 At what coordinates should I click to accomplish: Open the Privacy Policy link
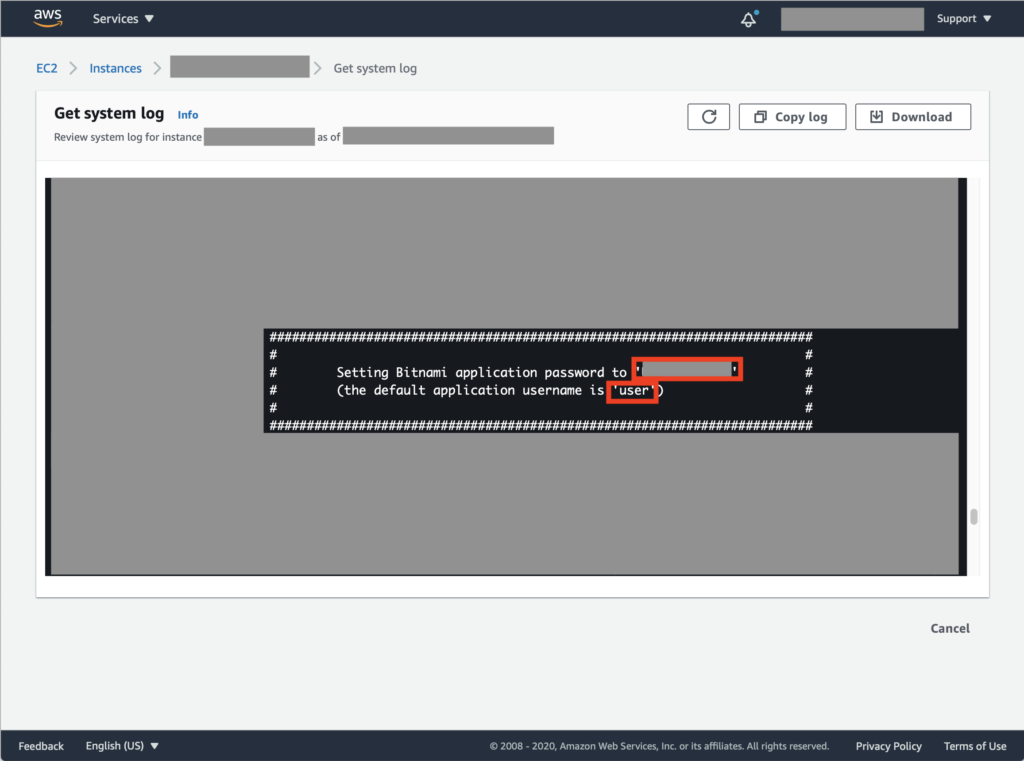[x=888, y=746]
